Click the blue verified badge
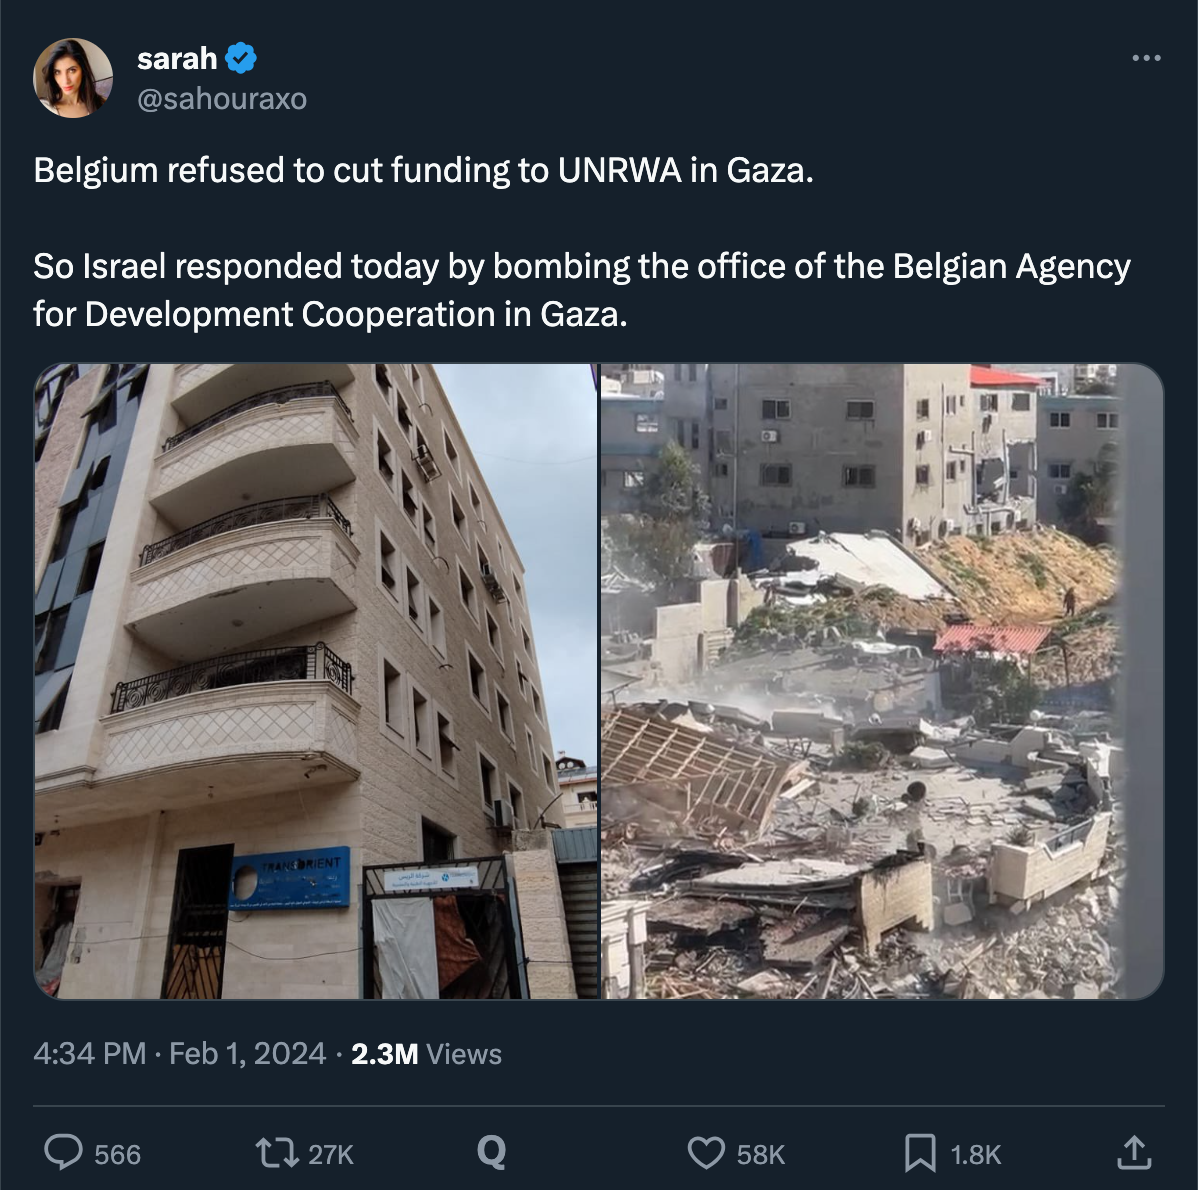The width and height of the screenshot is (1198, 1190). (x=241, y=58)
